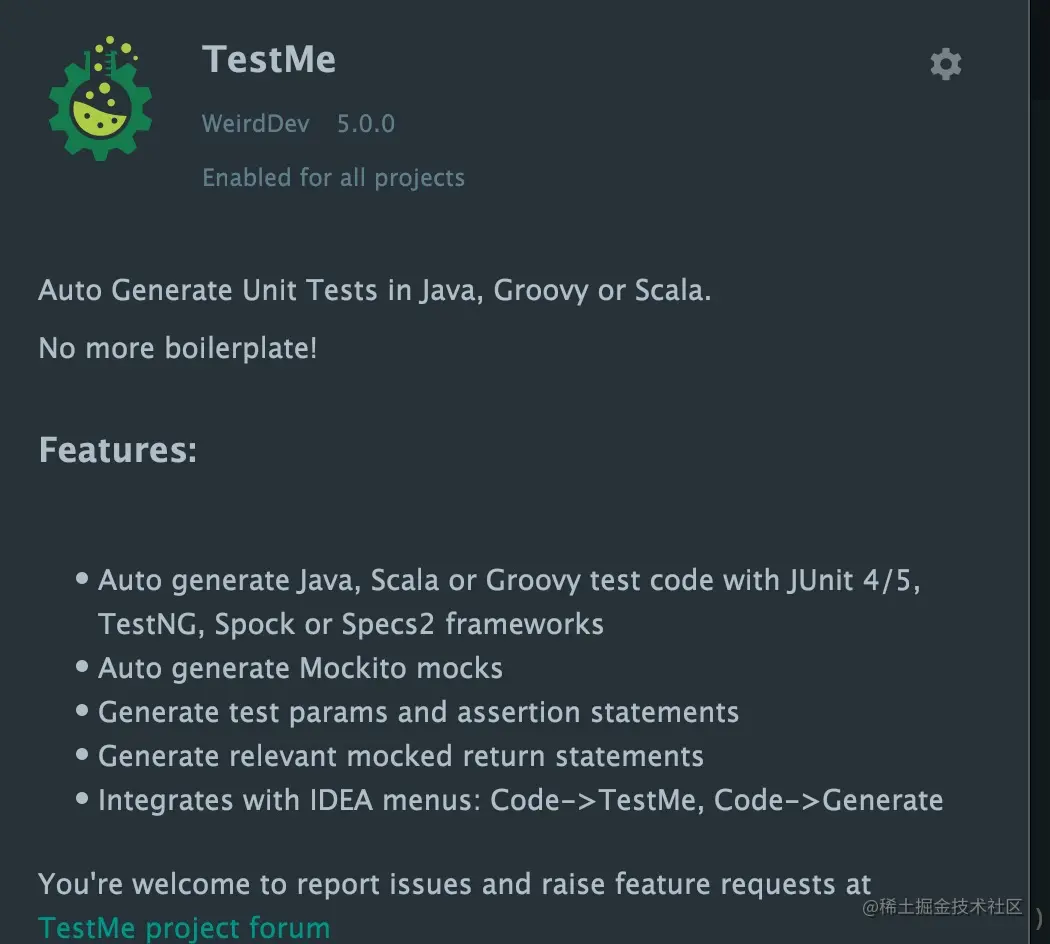The image size is (1050, 944).
Task: Click the 5.0.0 version number
Action: tap(365, 124)
